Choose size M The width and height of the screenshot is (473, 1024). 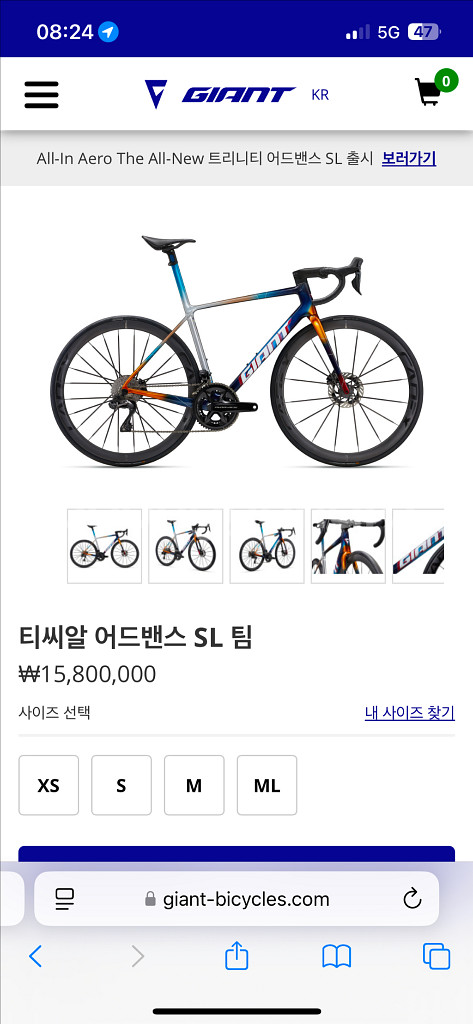pos(194,785)
